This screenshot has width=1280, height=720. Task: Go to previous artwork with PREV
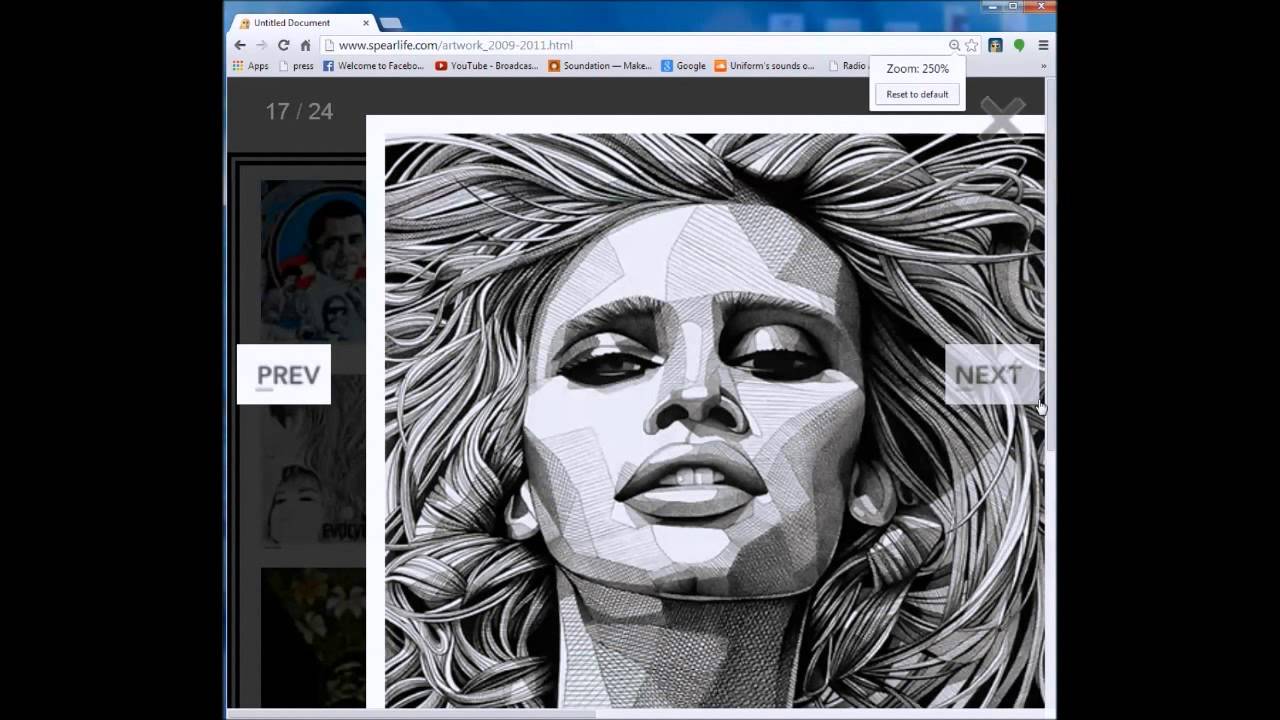(284, 374)
